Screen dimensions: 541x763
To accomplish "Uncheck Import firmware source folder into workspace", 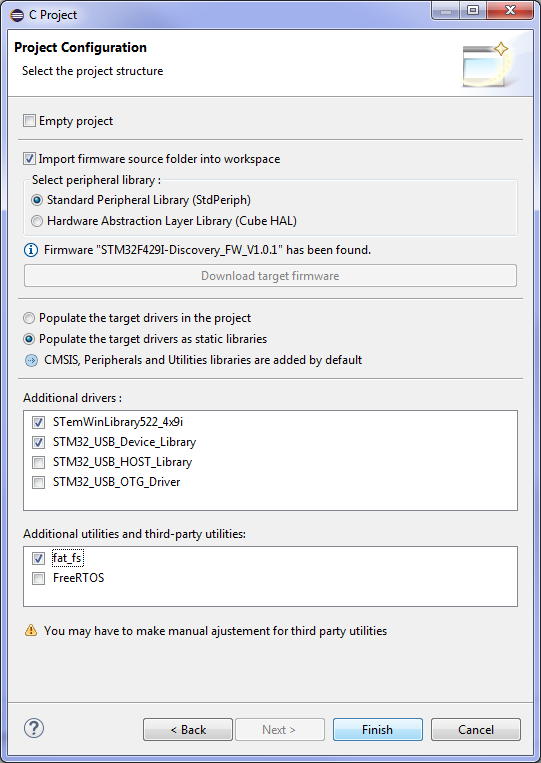I will click(x=29, y=159).
